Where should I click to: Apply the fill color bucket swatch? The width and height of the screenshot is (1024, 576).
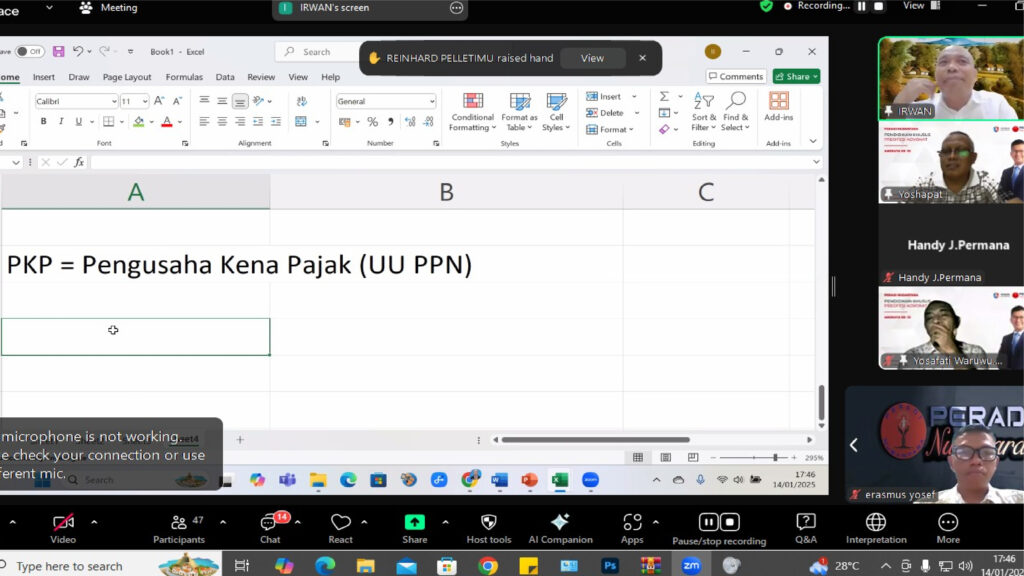[x=138, y=122]
